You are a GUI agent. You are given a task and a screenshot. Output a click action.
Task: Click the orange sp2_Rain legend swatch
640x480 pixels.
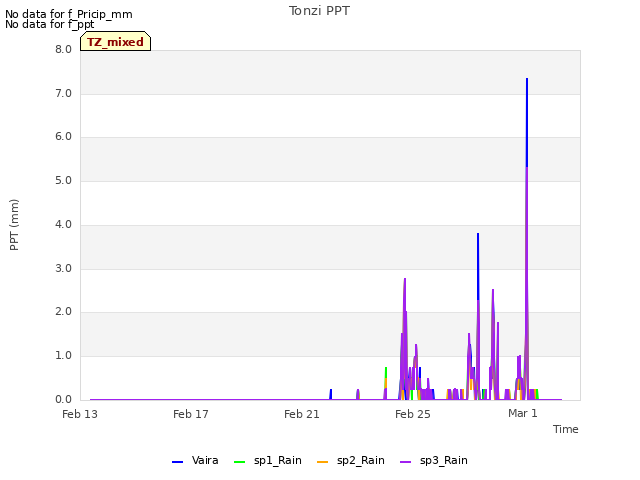click(x=322, y=462)
